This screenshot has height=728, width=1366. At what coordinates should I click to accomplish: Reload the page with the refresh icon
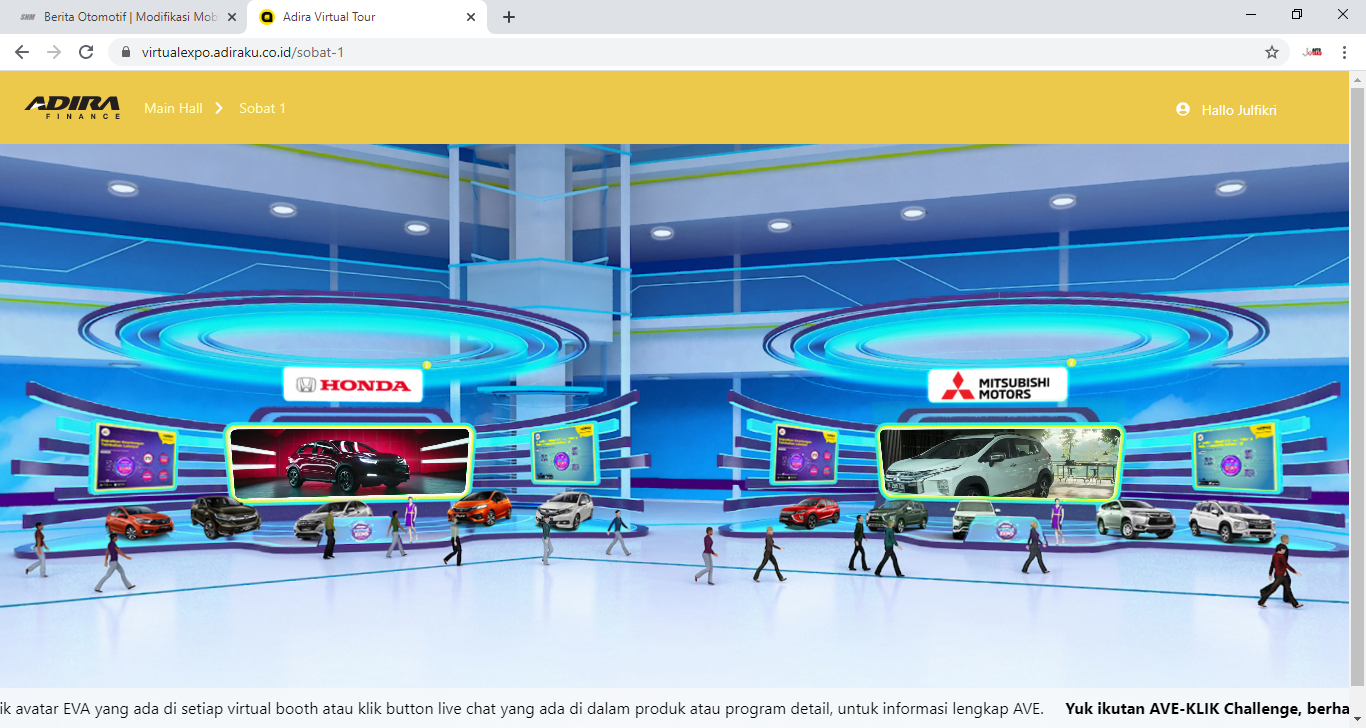(86, 52)
